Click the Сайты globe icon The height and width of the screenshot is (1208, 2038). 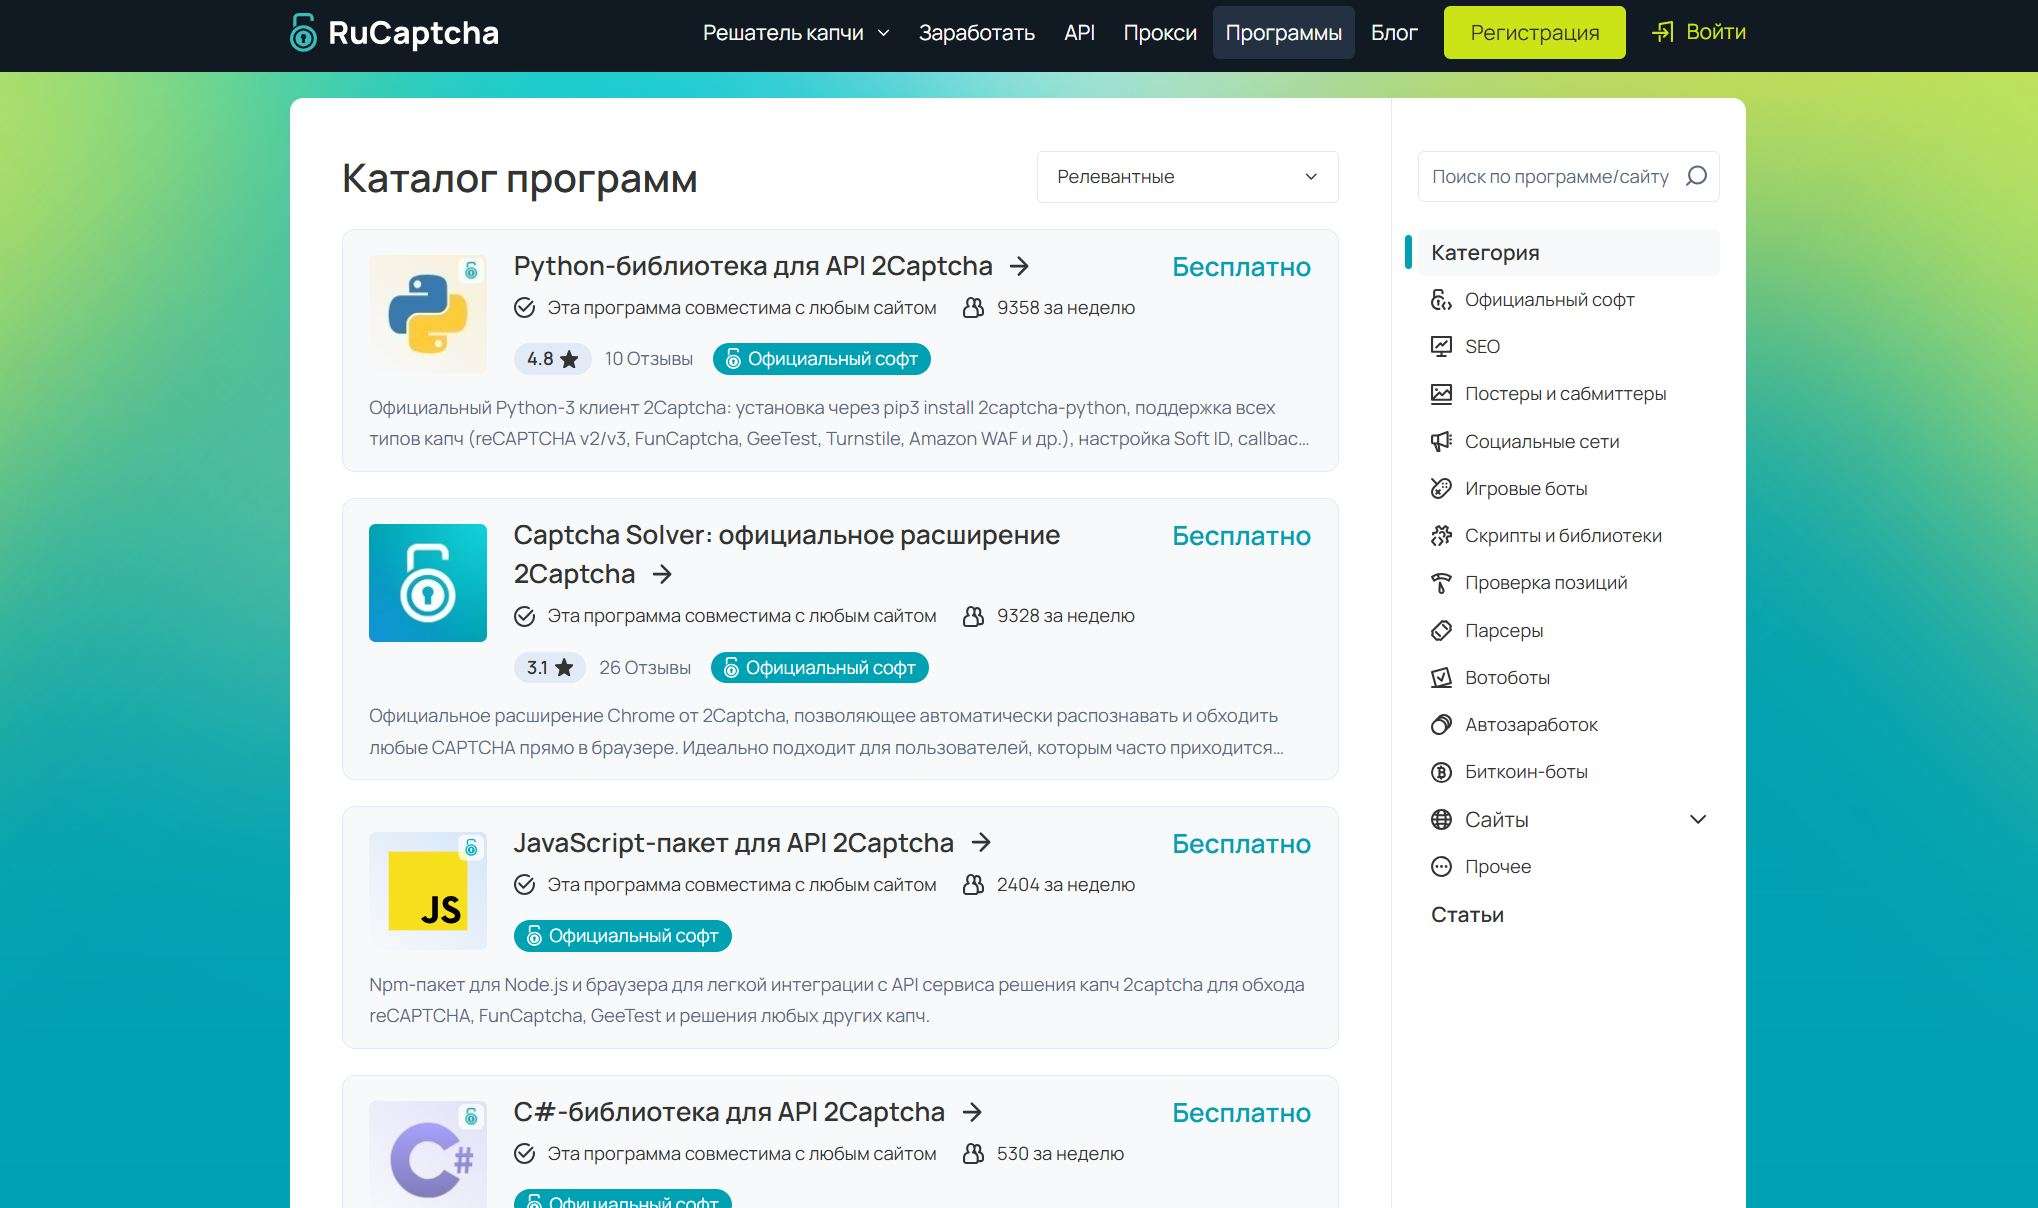1441,820
